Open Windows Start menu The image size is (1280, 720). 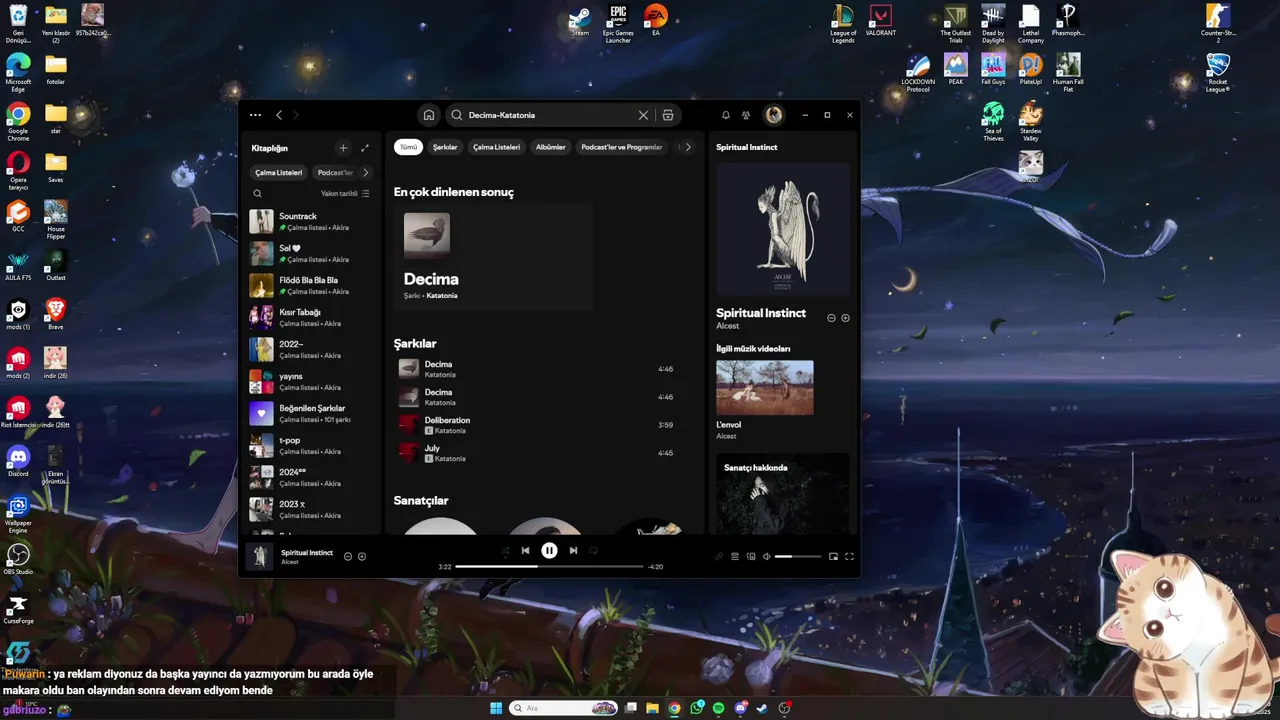[x=495, y=708]
